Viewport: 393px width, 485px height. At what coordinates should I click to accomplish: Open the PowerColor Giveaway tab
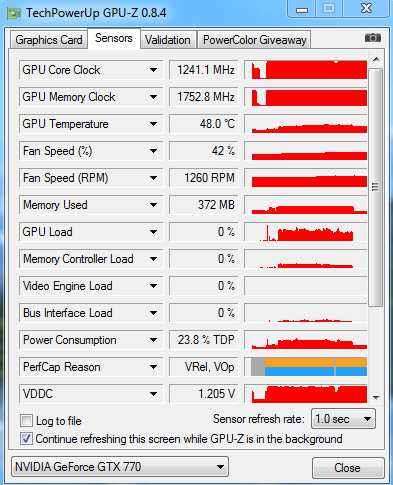pos(254,40)
